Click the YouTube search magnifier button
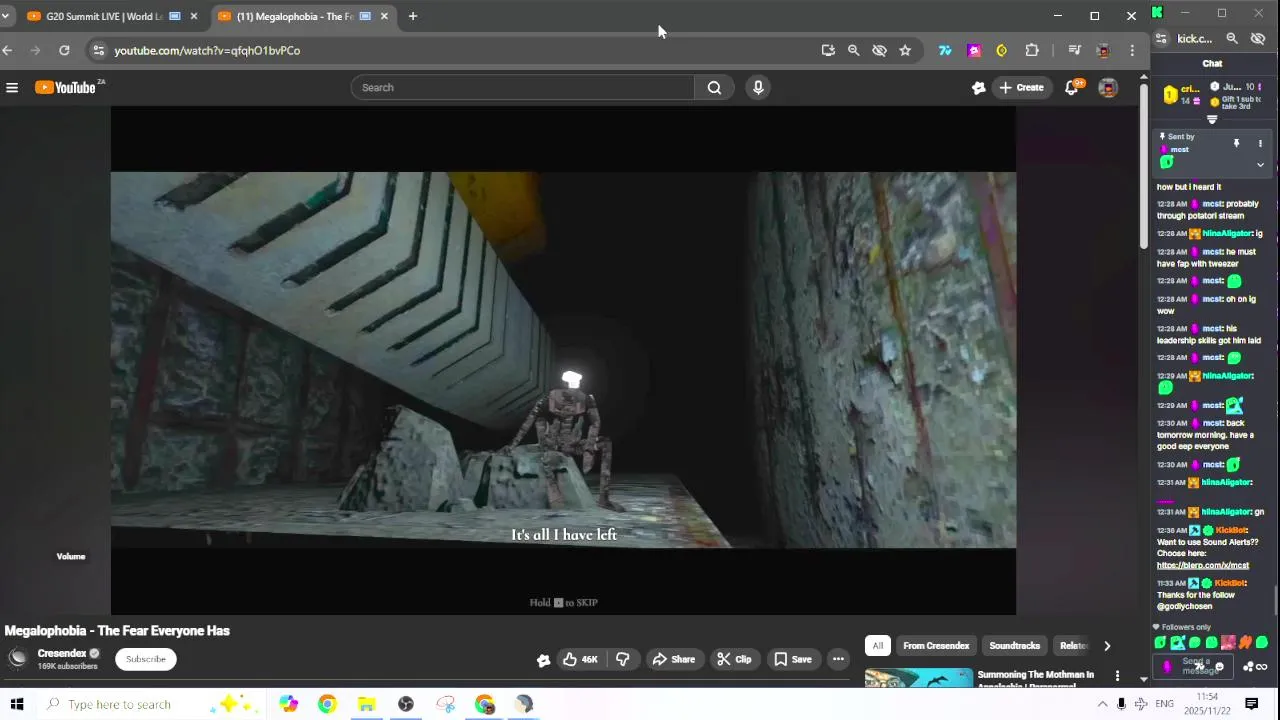Screen dimensions: 1280x720 pyautogui.click(x=714, y=88)
